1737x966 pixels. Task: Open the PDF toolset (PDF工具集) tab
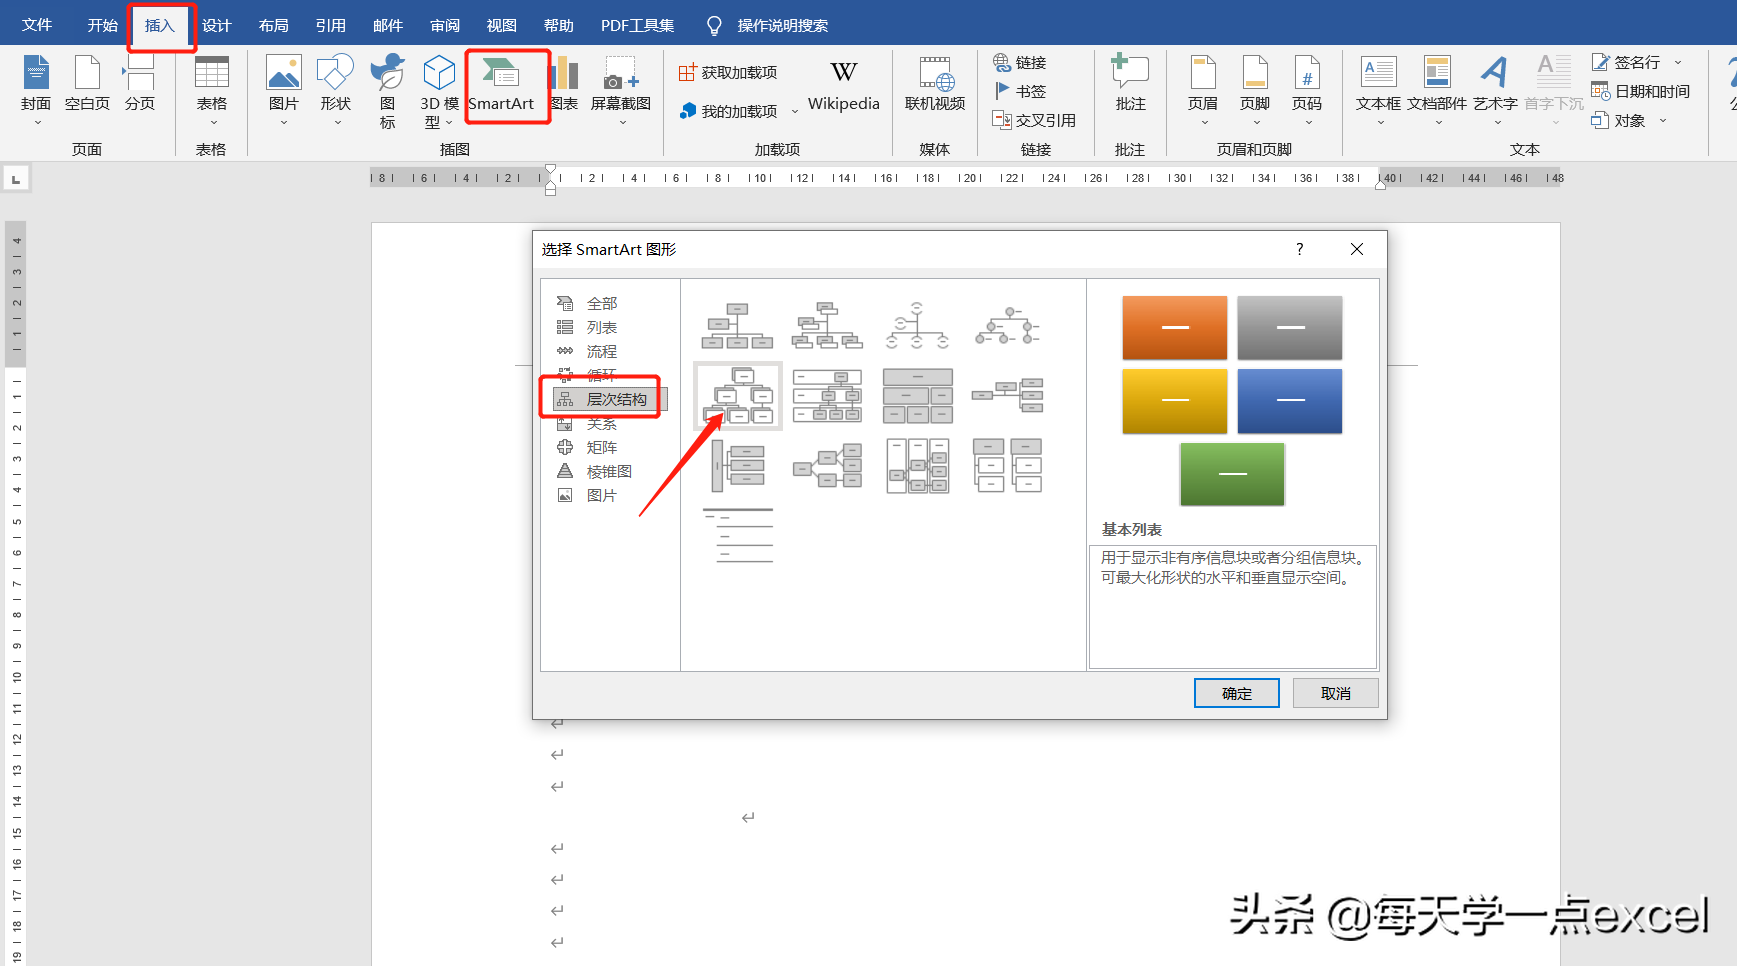coord(637,25)
